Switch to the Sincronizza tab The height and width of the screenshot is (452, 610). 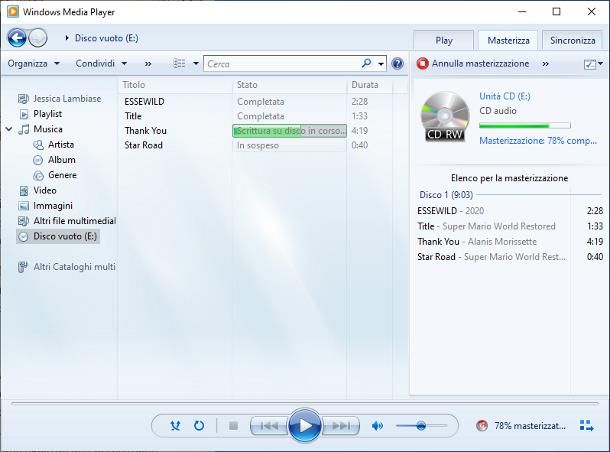tap(572, 40)
